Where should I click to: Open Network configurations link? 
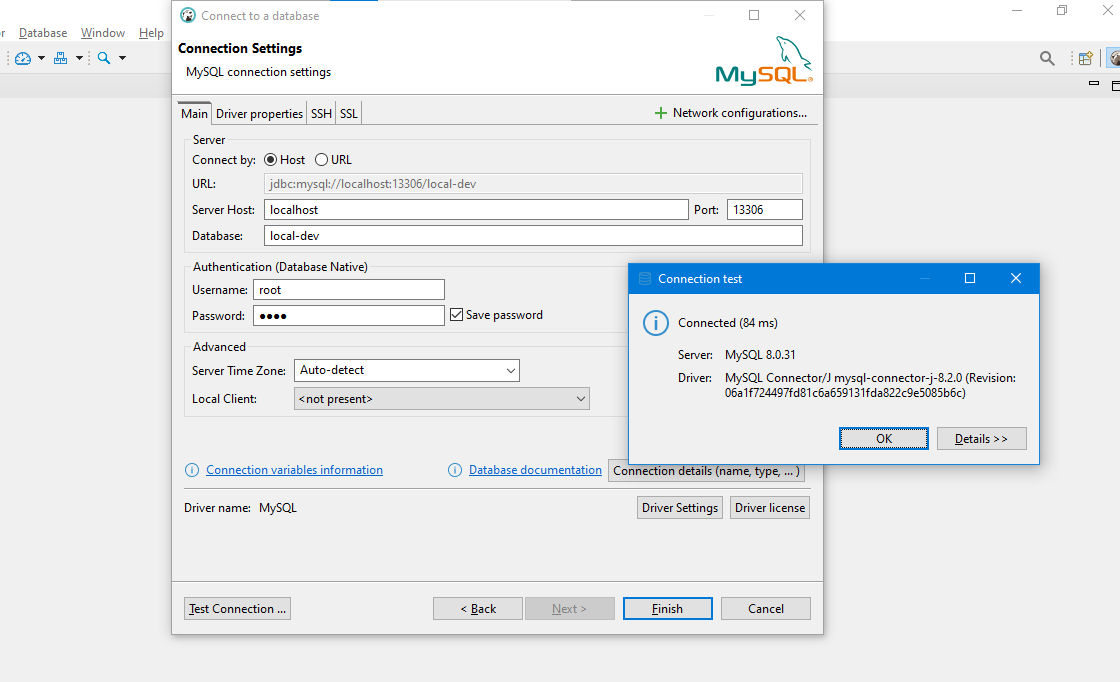point(740,113)
